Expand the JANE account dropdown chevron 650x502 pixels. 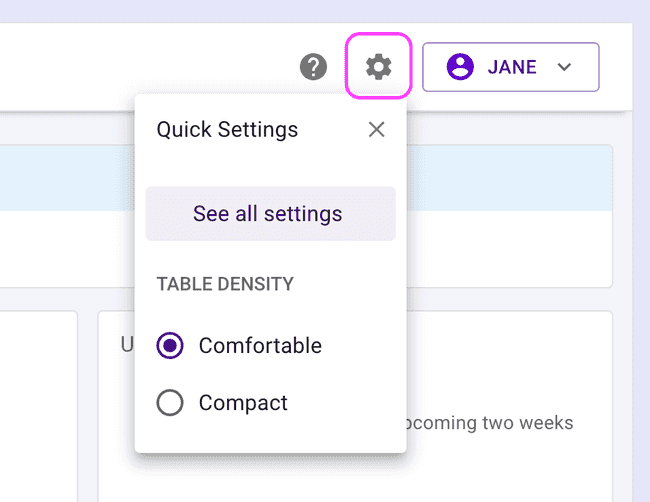click(564, 67)
